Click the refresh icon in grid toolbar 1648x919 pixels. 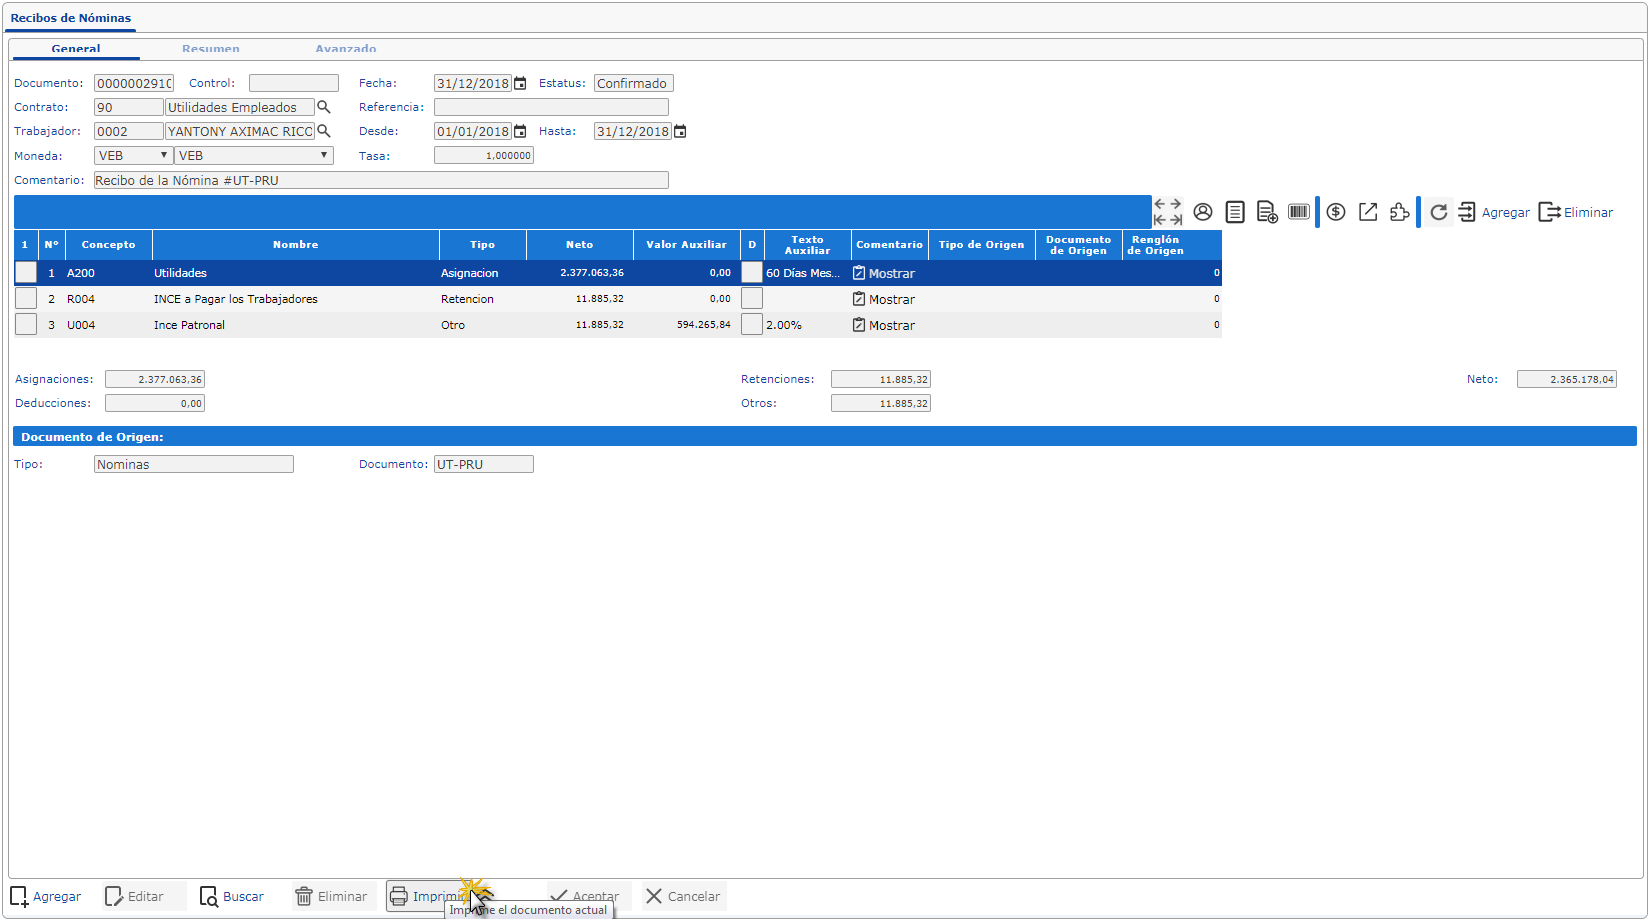[x=1438, y=212]
